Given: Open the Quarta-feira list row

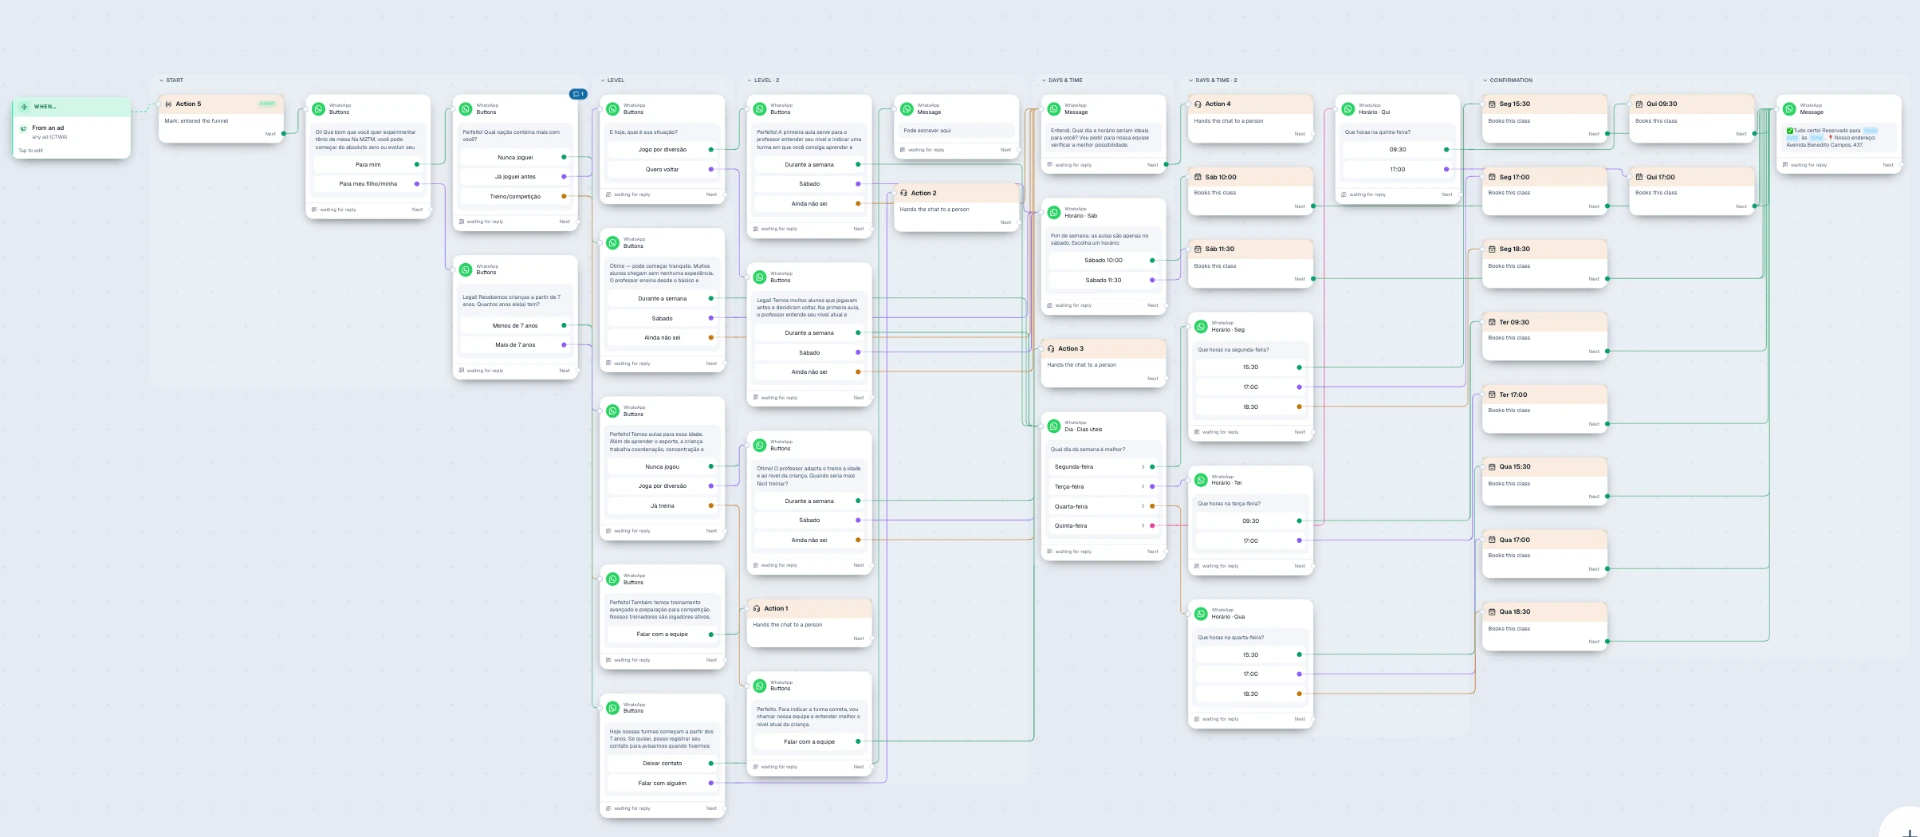Looking at the screenshot, I should 1104,506.
